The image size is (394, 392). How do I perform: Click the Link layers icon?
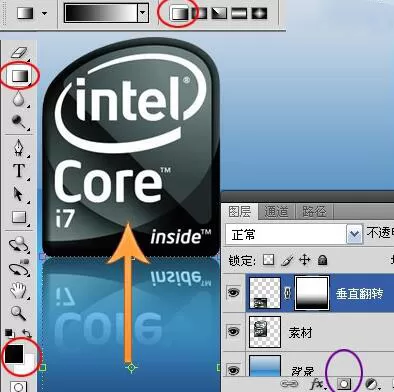tap(289, 384)
